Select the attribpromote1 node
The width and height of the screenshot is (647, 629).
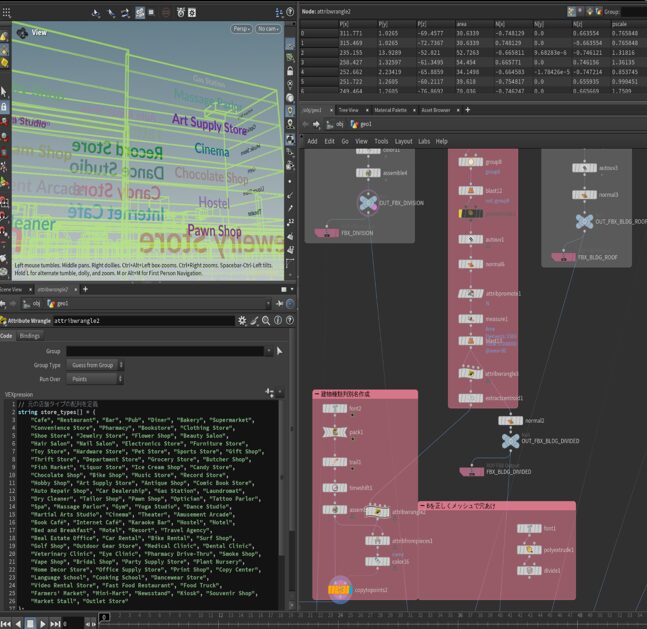(470, 293)
